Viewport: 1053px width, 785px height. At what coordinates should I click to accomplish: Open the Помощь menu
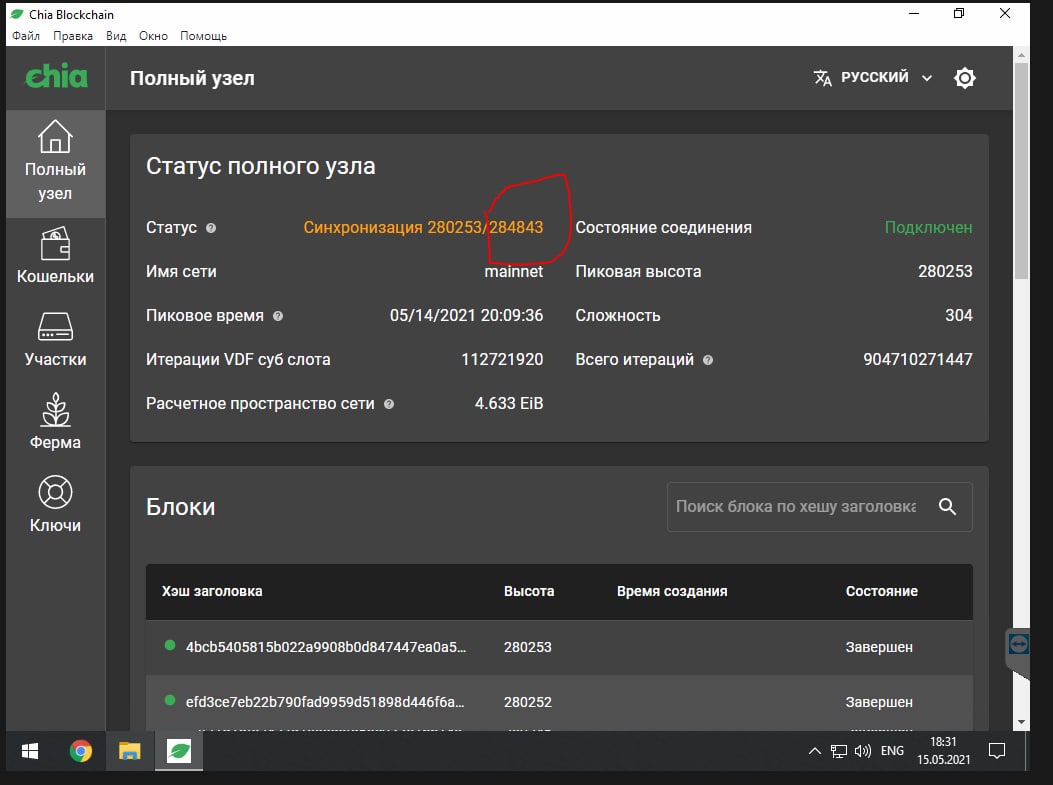(x=203, y=36)
